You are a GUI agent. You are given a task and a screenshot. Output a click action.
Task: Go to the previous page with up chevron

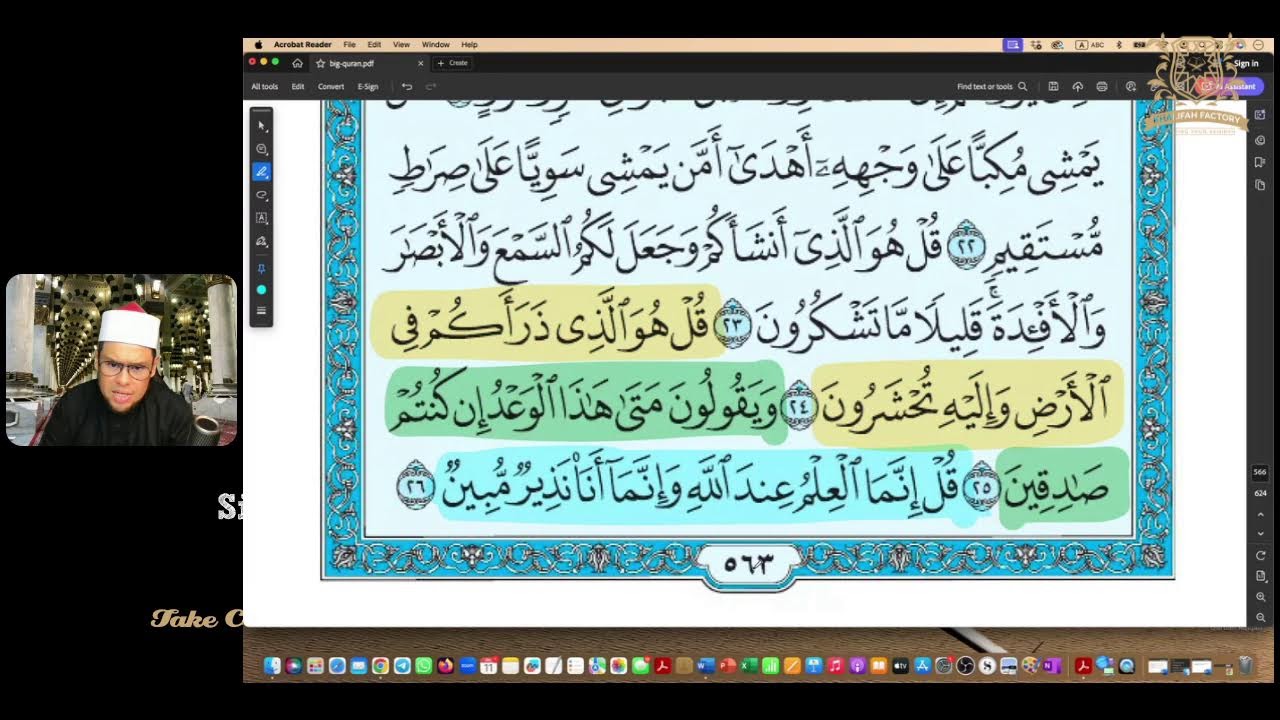pyautogui.click(x=1261, y=514)
